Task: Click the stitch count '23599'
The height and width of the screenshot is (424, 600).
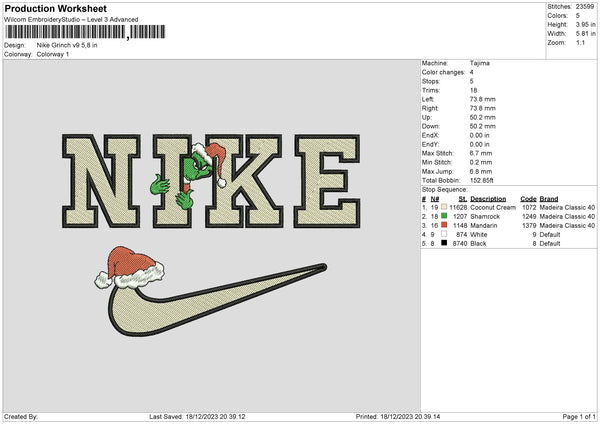Action: click(585, 7)
